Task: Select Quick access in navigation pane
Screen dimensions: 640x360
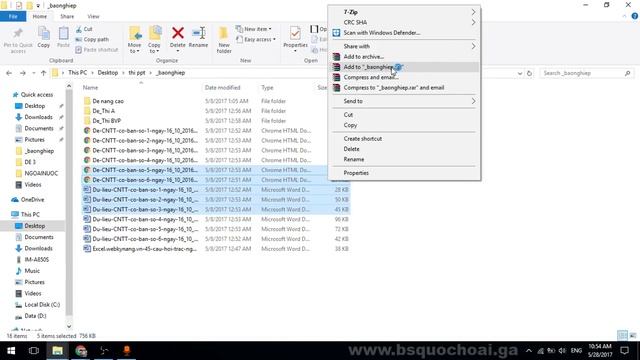Action: (33, 94)
